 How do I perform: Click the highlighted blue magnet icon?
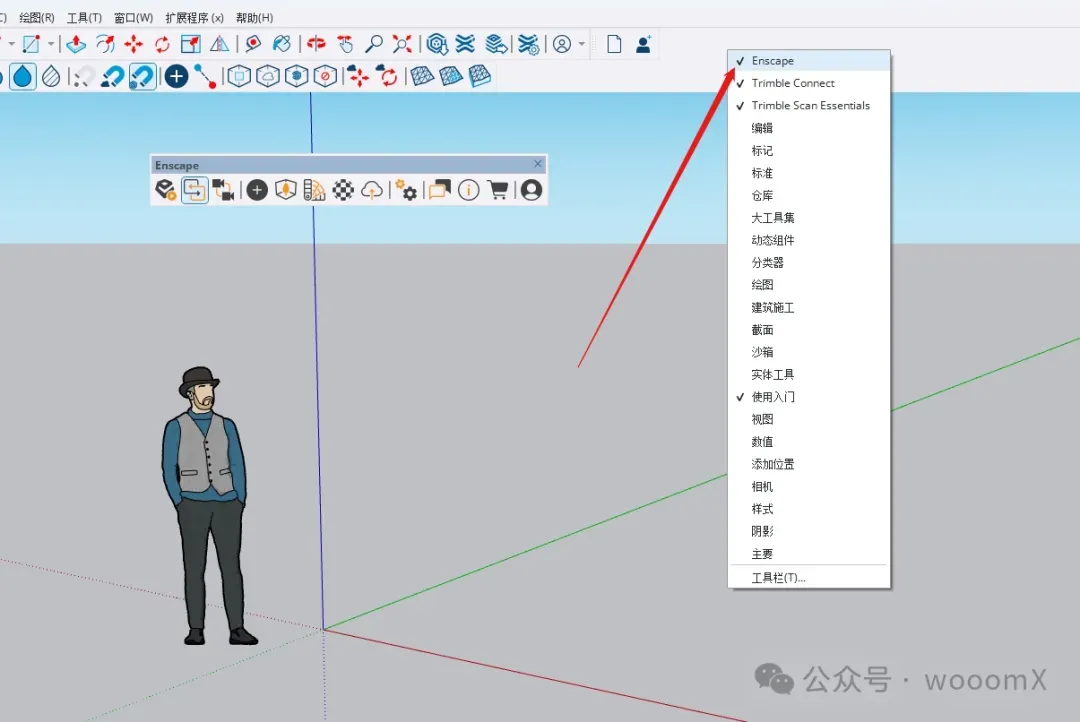coord(143,76)
